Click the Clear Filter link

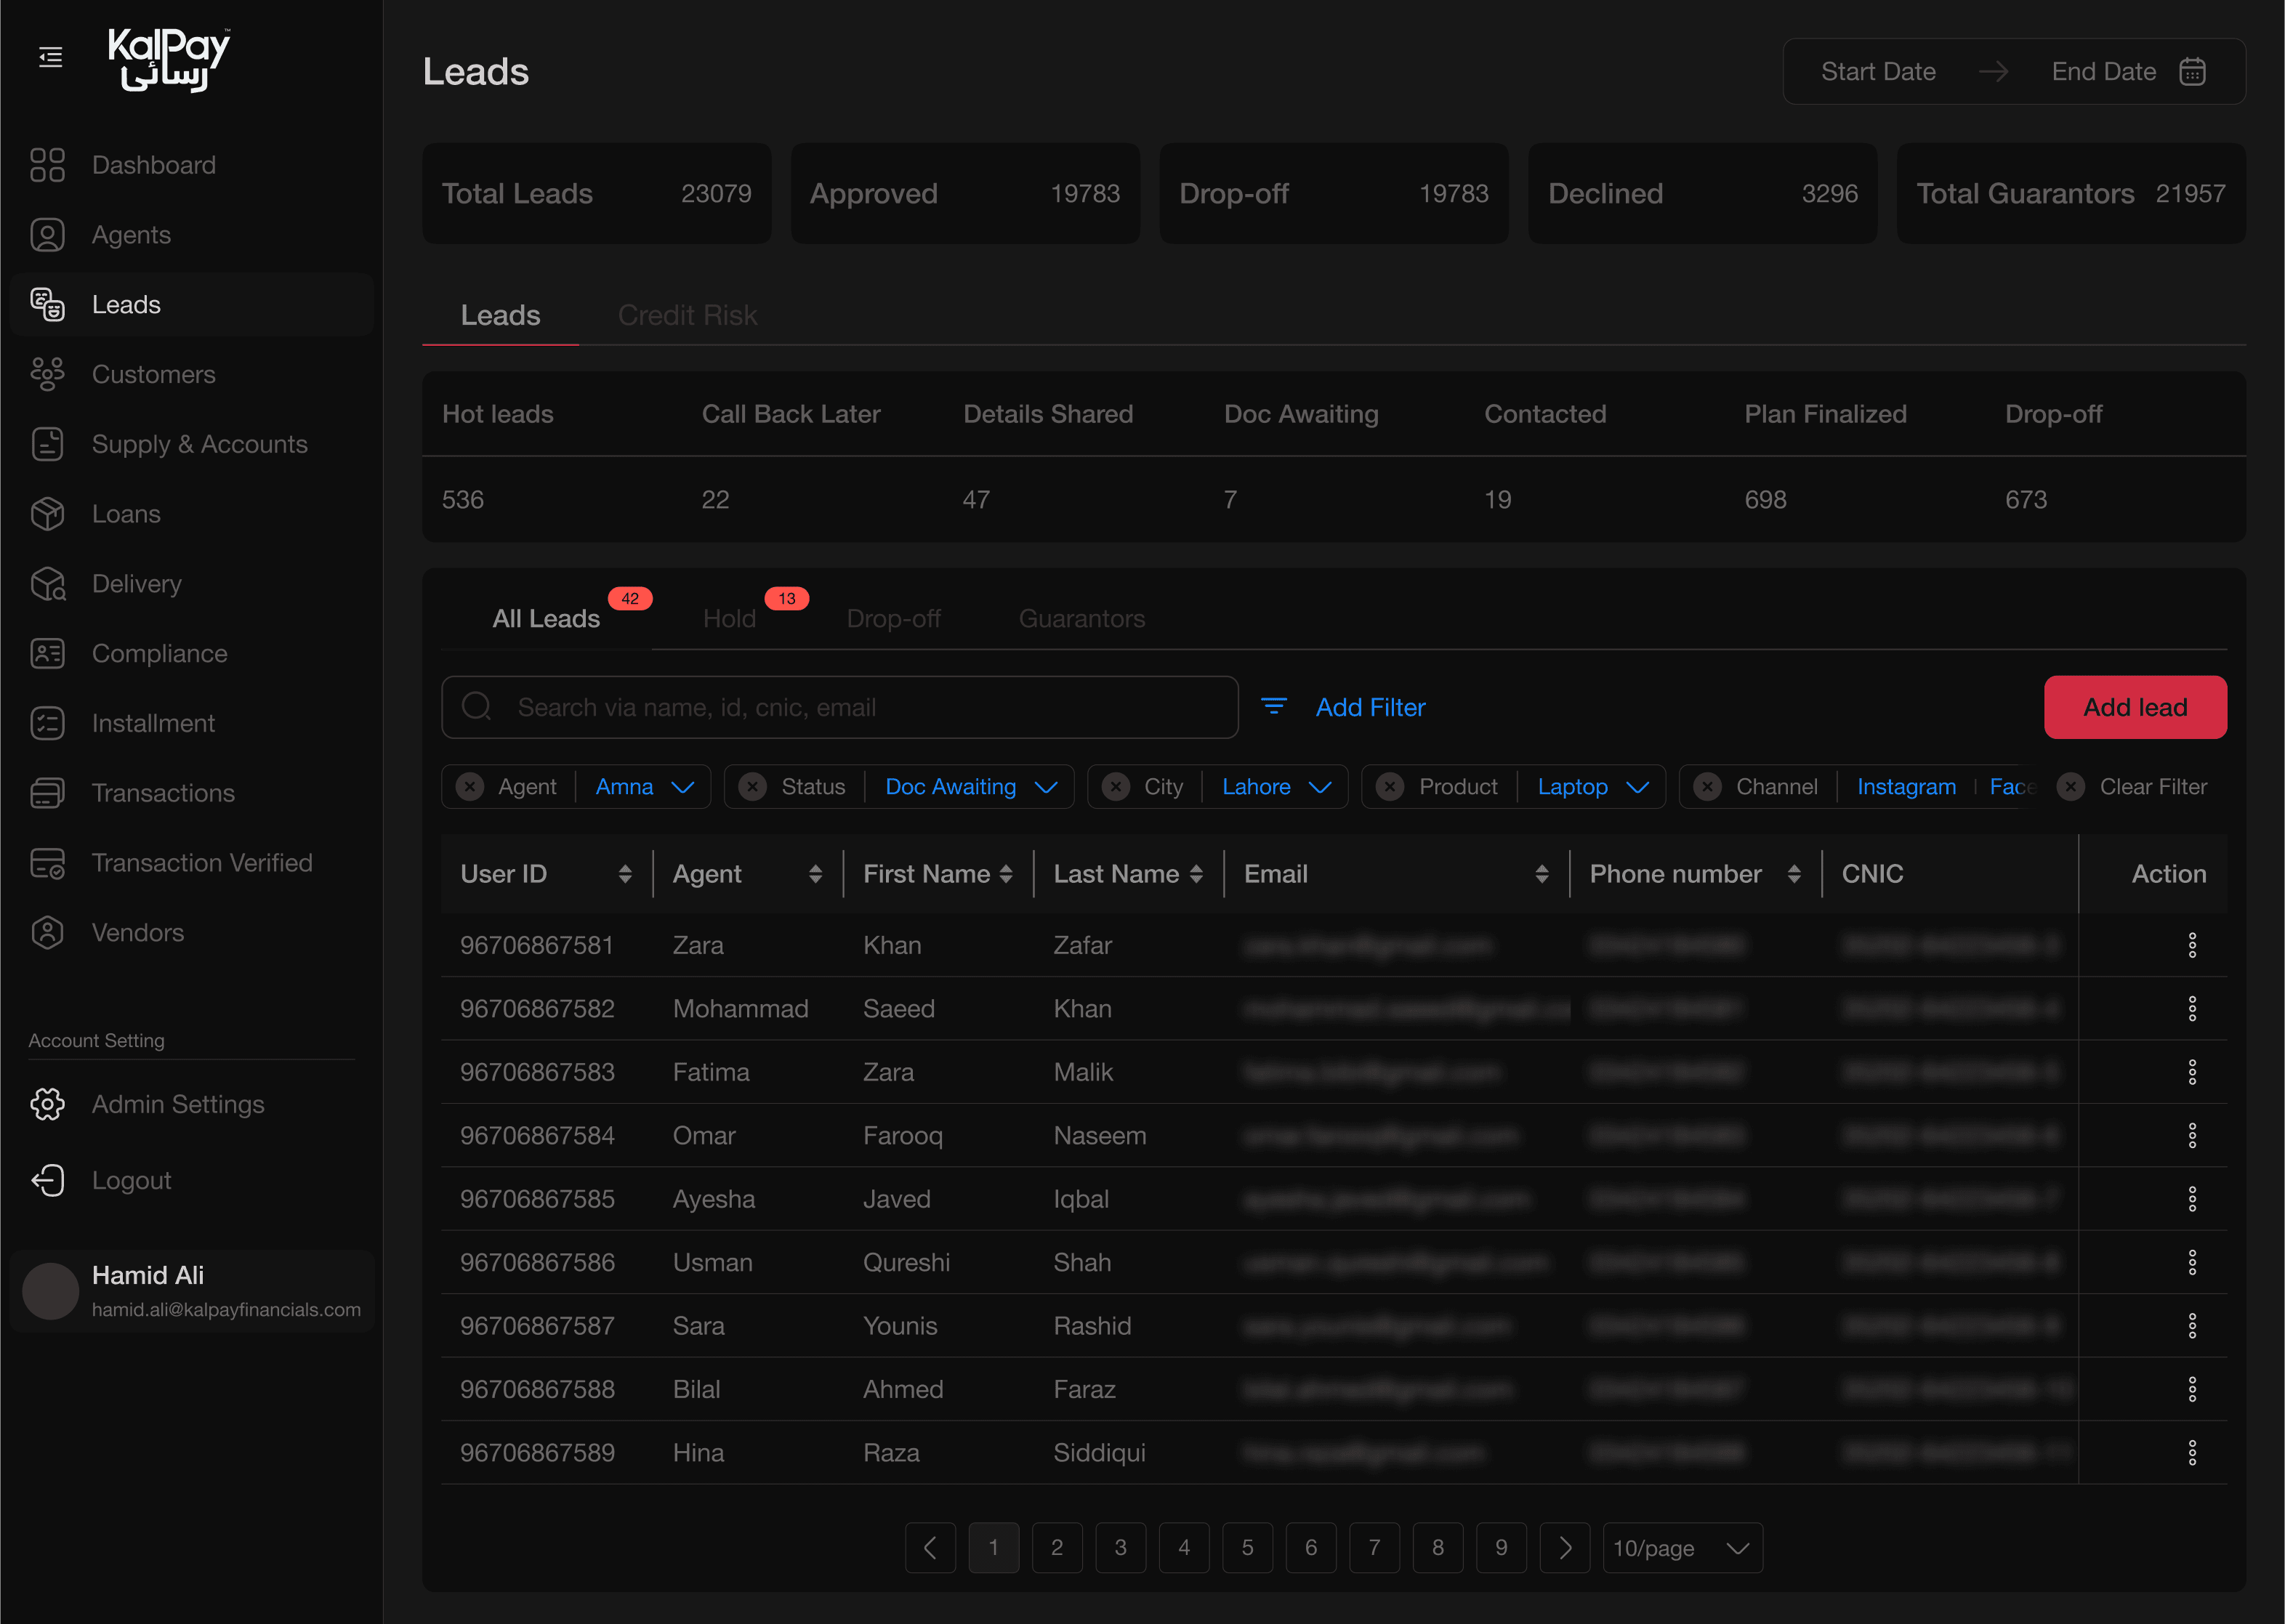point(2153,787)
